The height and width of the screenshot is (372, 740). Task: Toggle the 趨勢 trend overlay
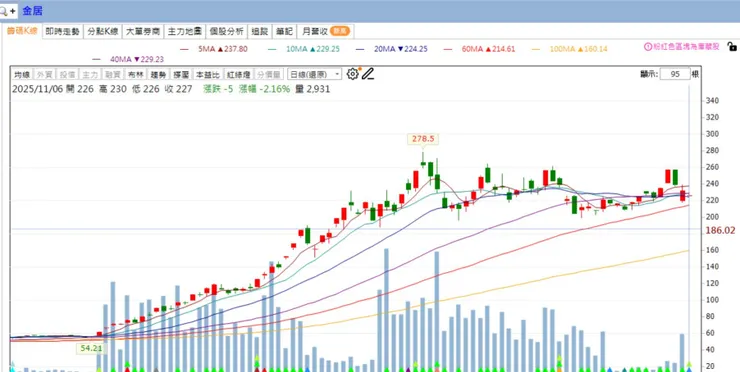coord(158,75)
